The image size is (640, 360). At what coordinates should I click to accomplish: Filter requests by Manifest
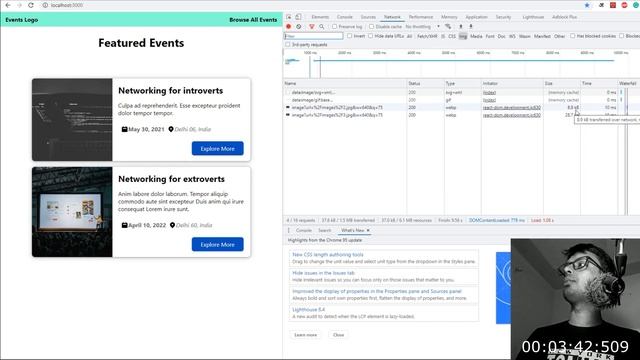542,36
